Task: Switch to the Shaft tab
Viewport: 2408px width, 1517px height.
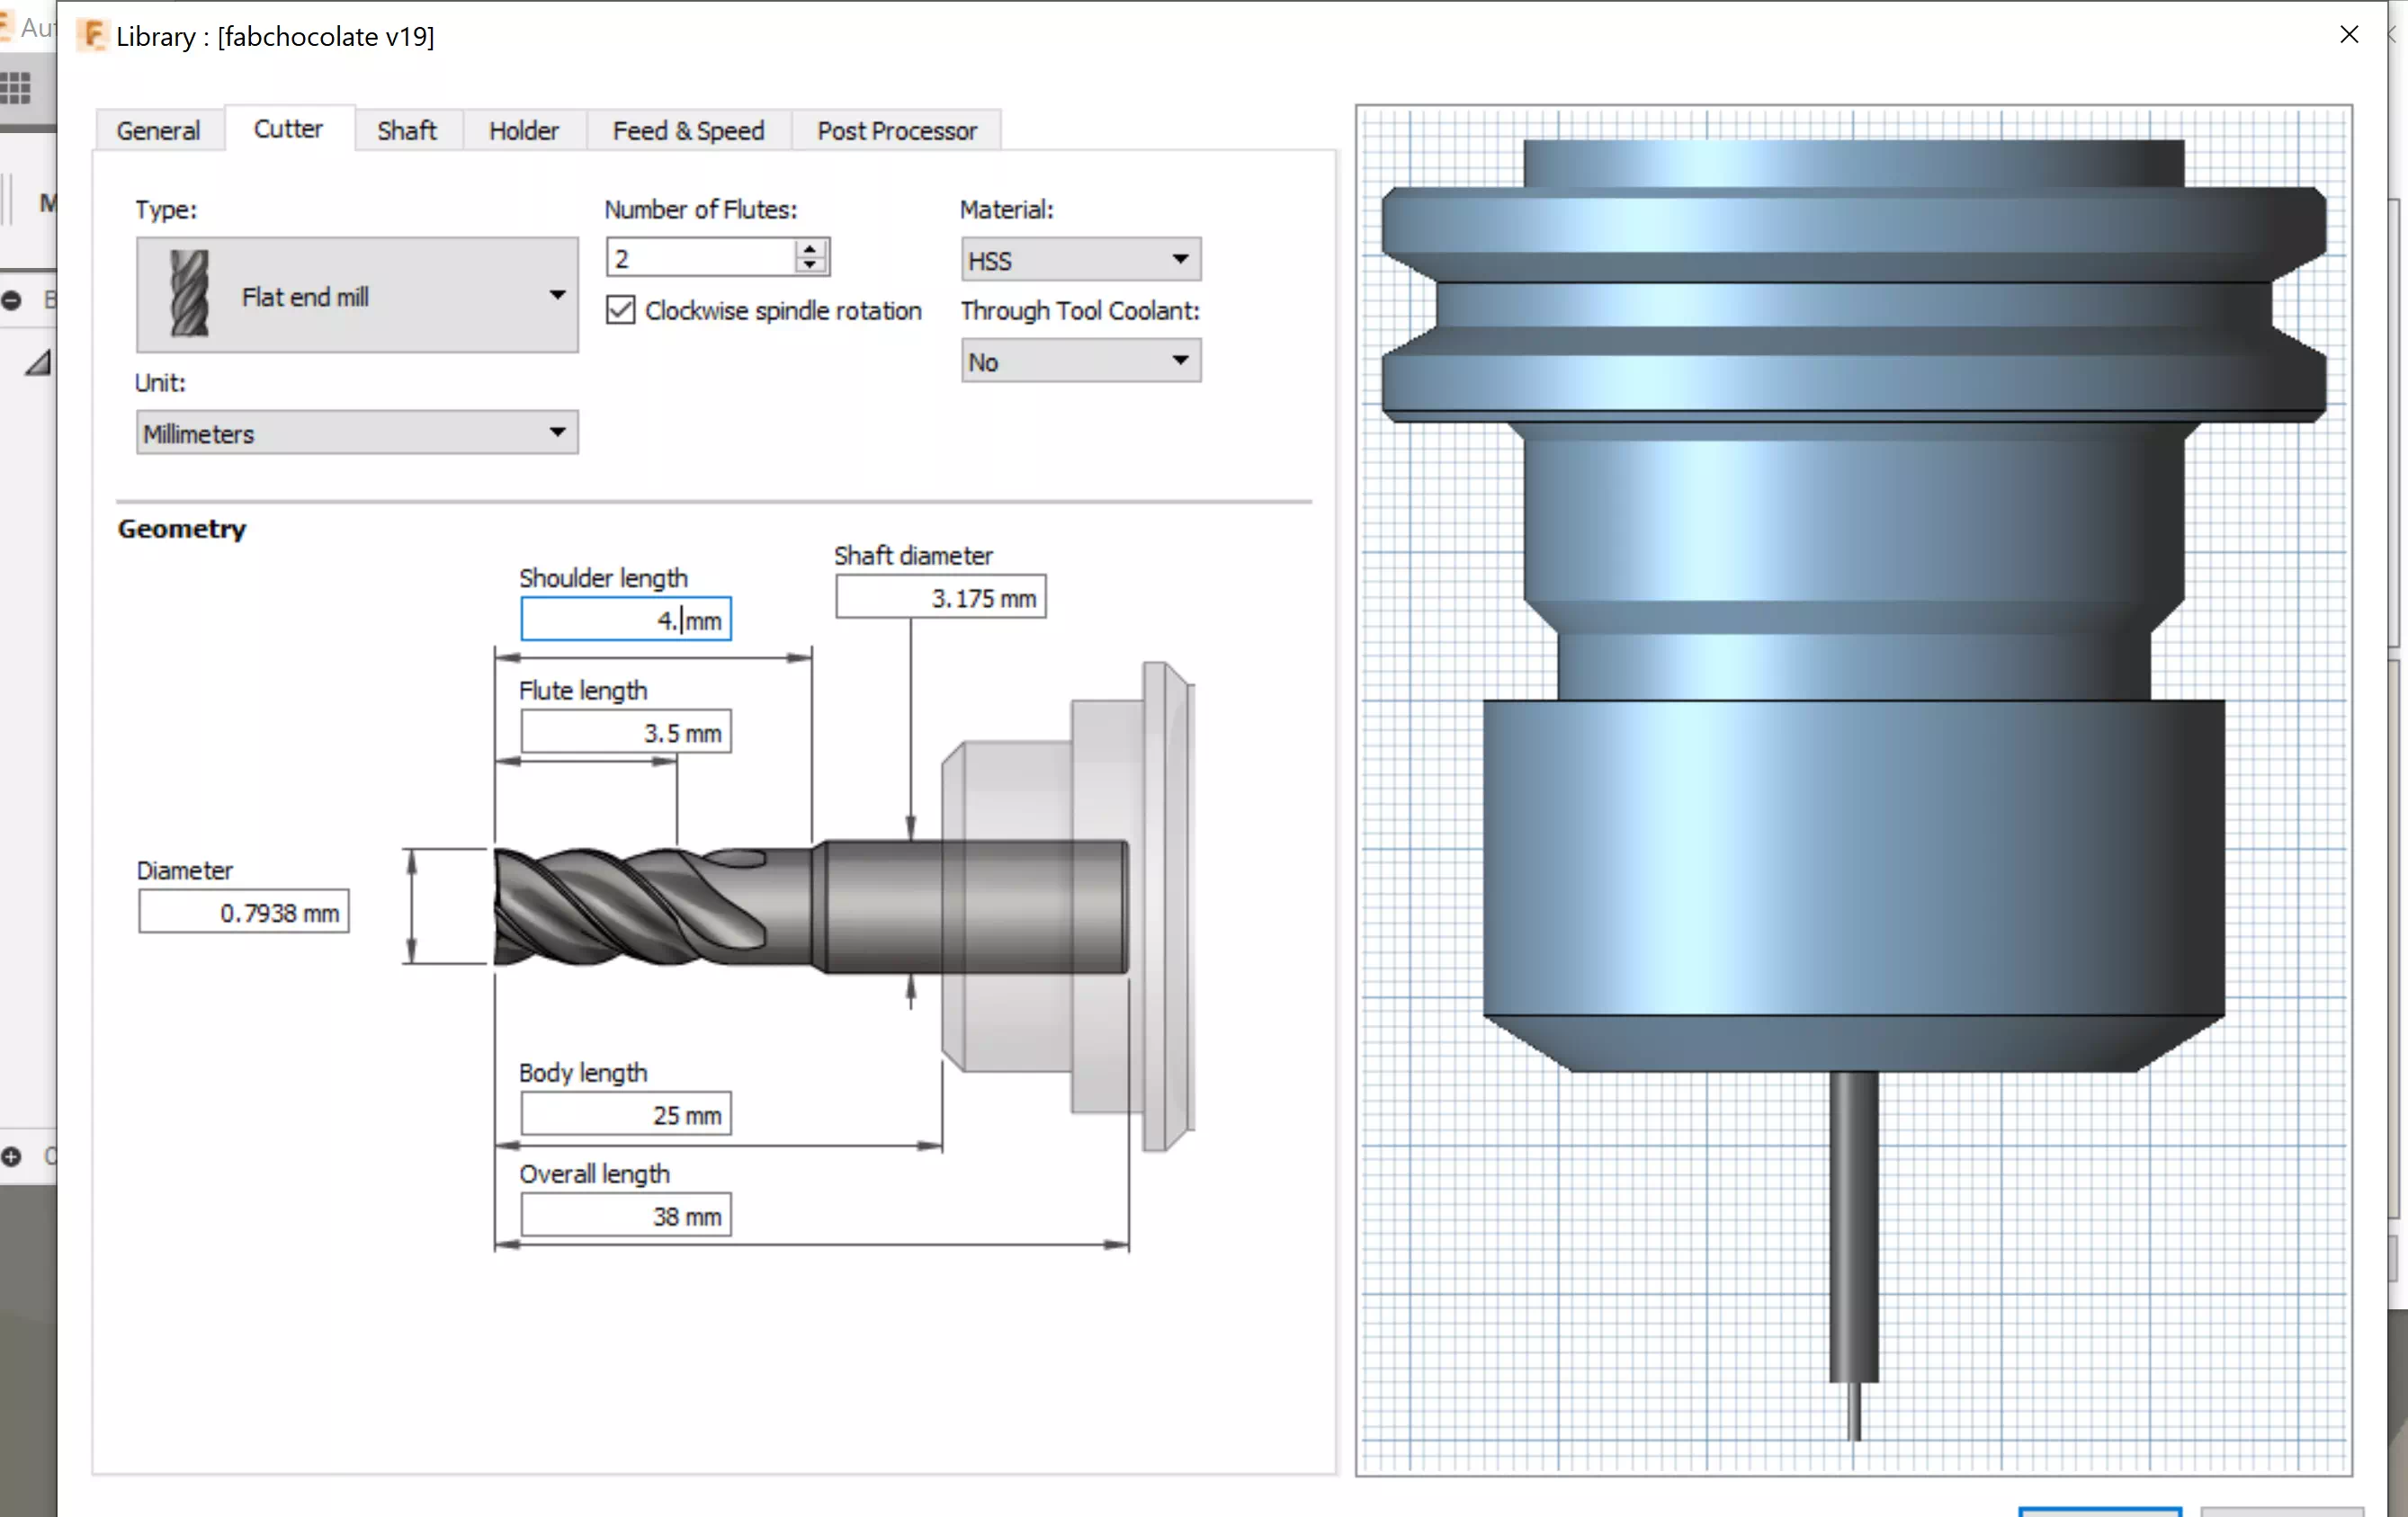Action: [x=407, y=131]
